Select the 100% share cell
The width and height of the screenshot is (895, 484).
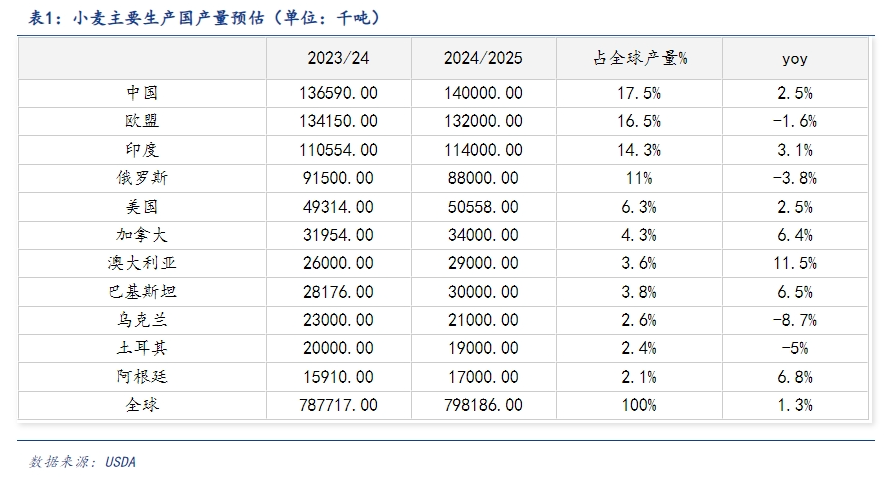coord(639,405)
